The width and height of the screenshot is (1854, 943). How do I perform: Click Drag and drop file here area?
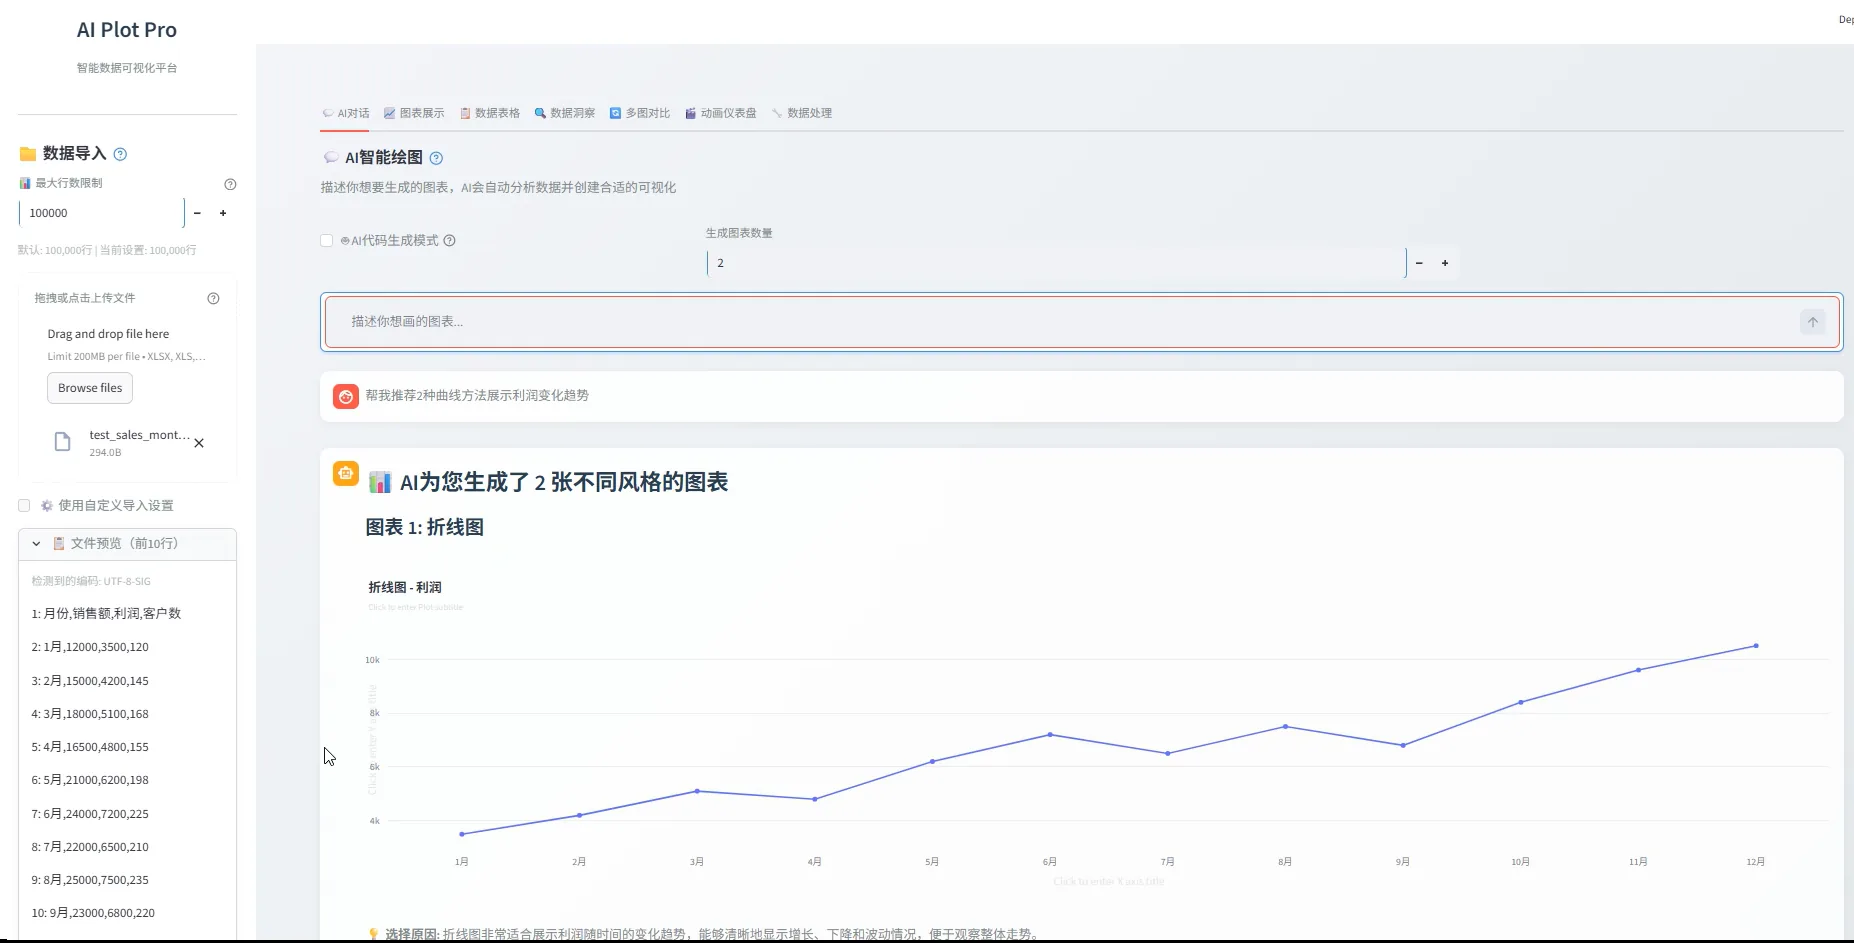point(108,334)
